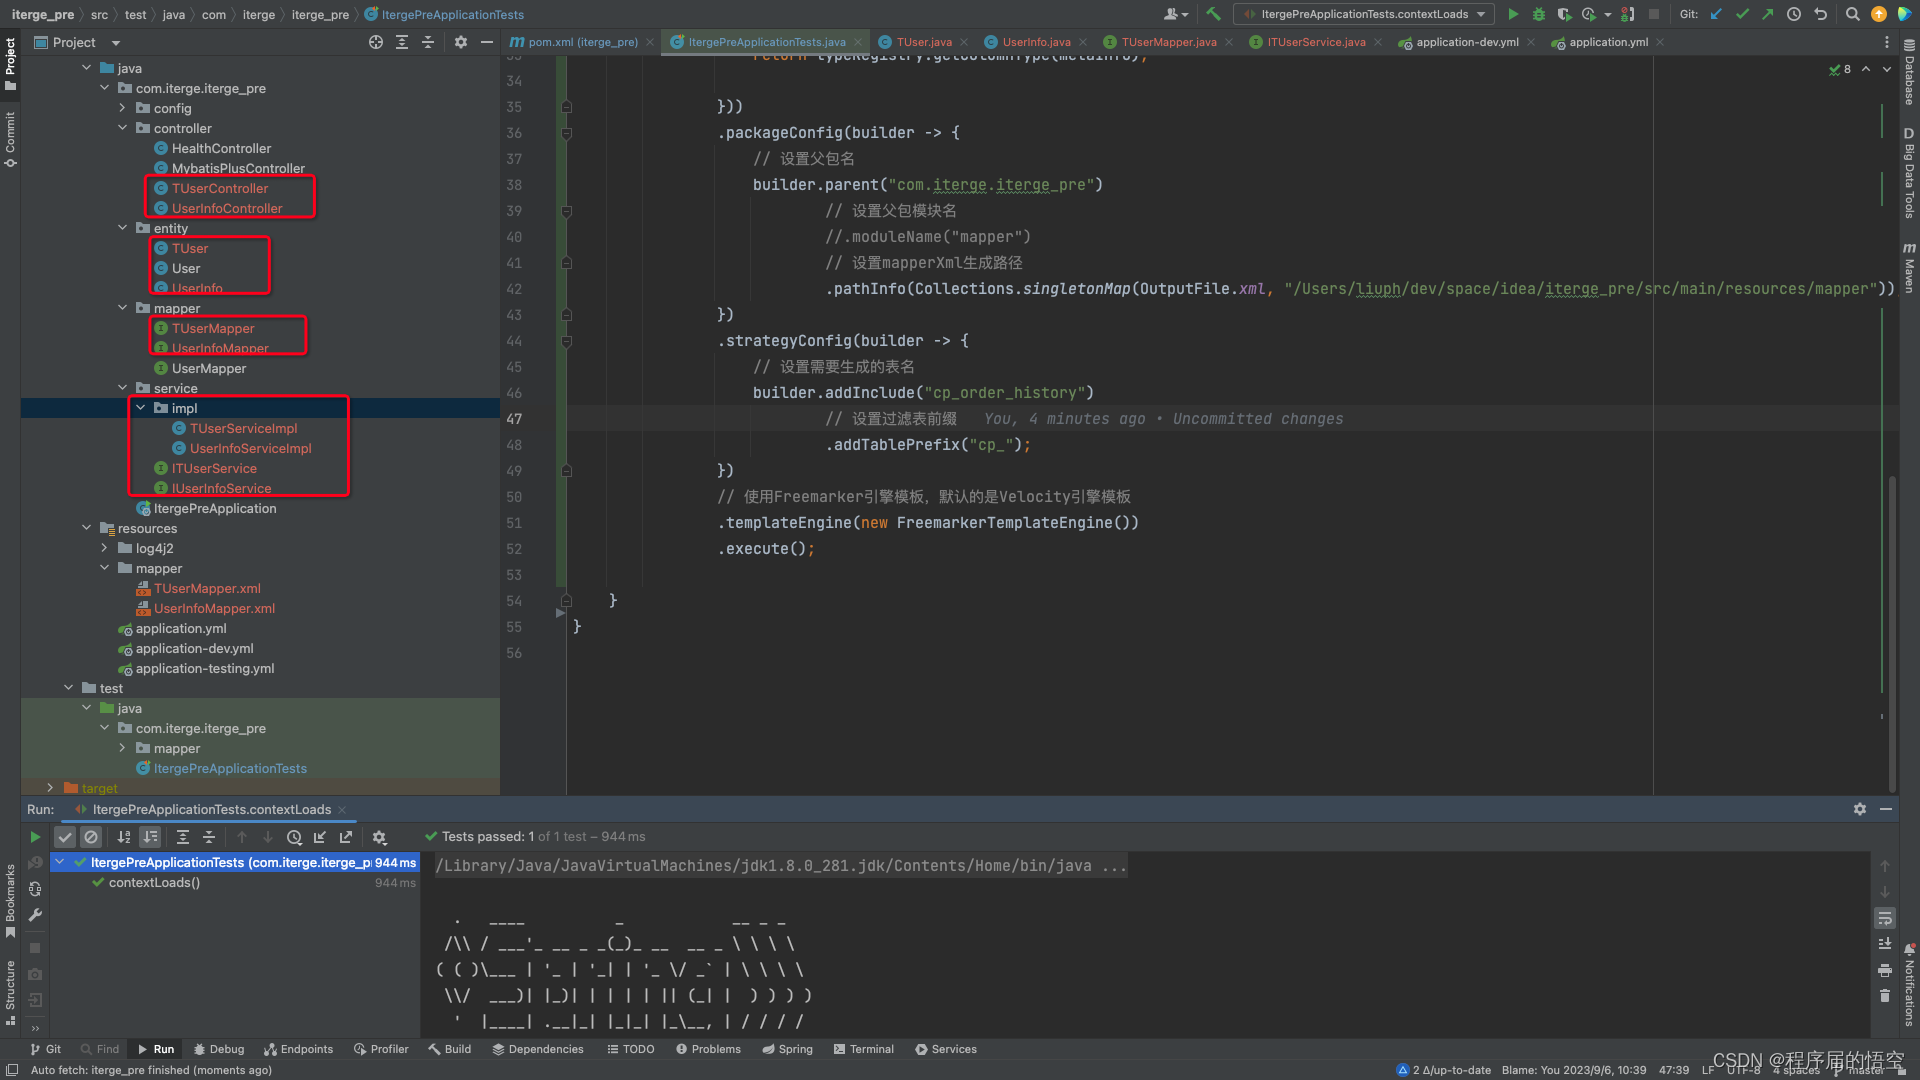Click fold marker at line 36 gutter
The height and width of the screenshot is (1080, 1920).
click(566, 133)
